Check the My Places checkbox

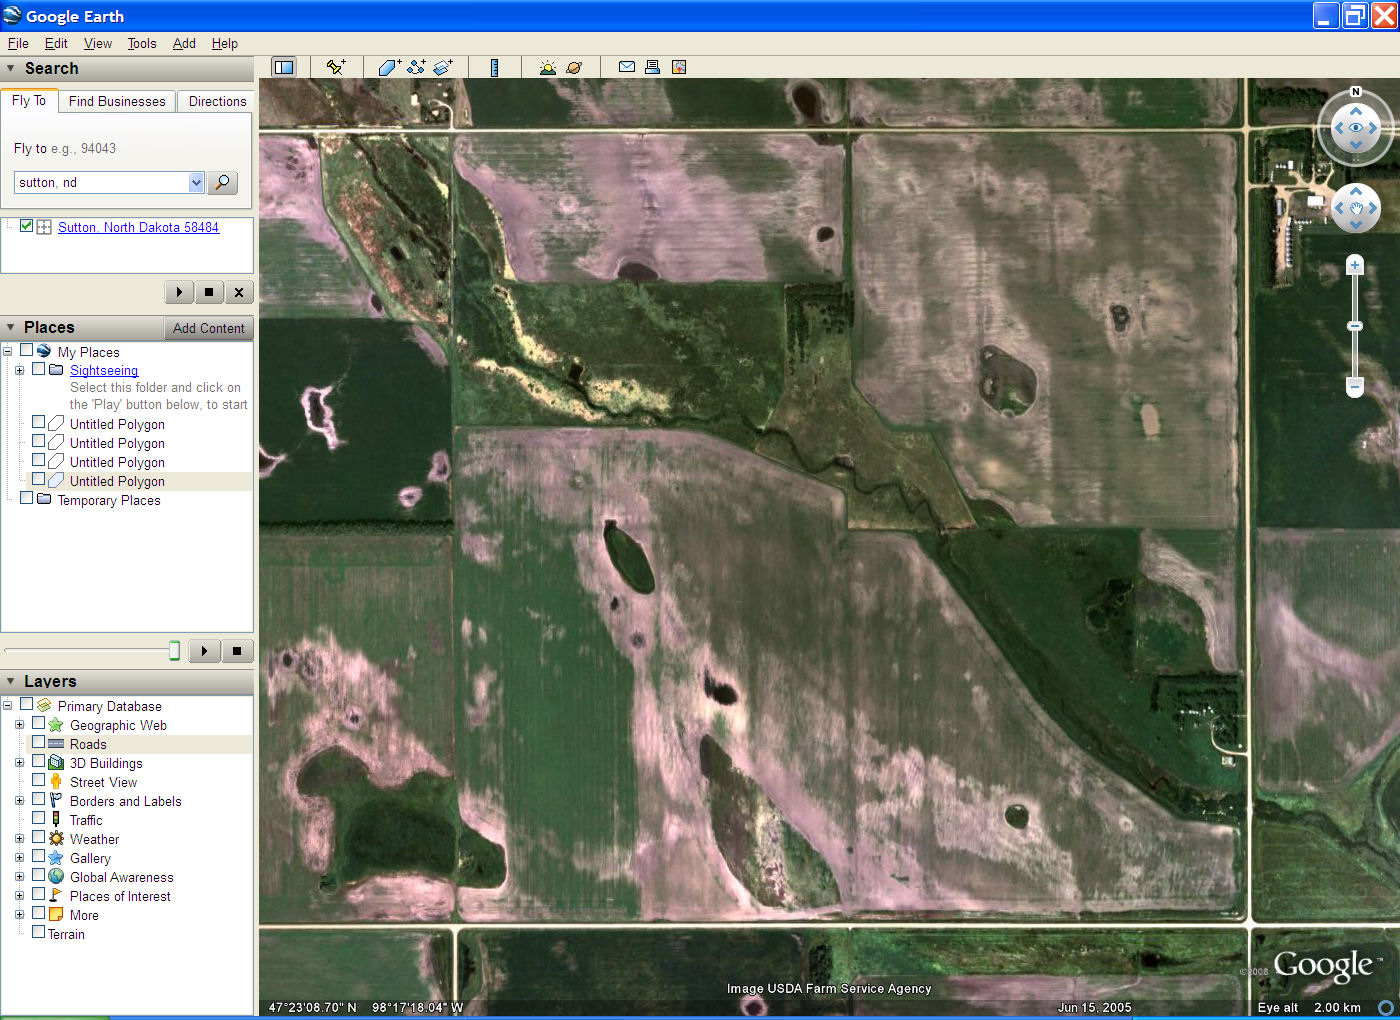tap(26, 350)
